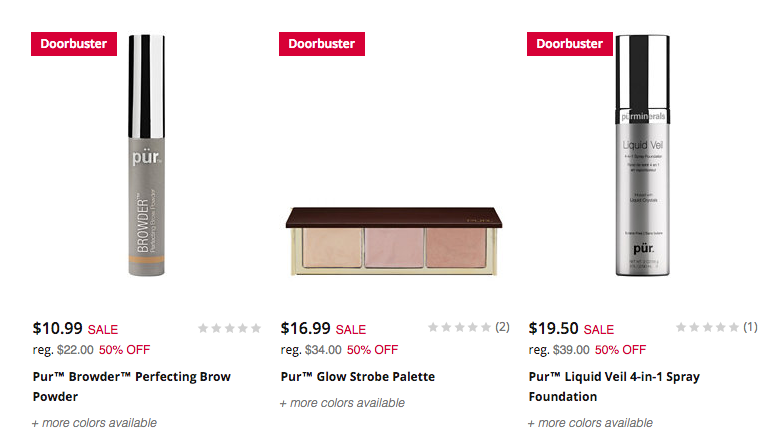This screenshot has width=768, height=435.
Task: Open the (1) review count for Liquid Veil
Action: pyautogui.click(x=750, y=327)
